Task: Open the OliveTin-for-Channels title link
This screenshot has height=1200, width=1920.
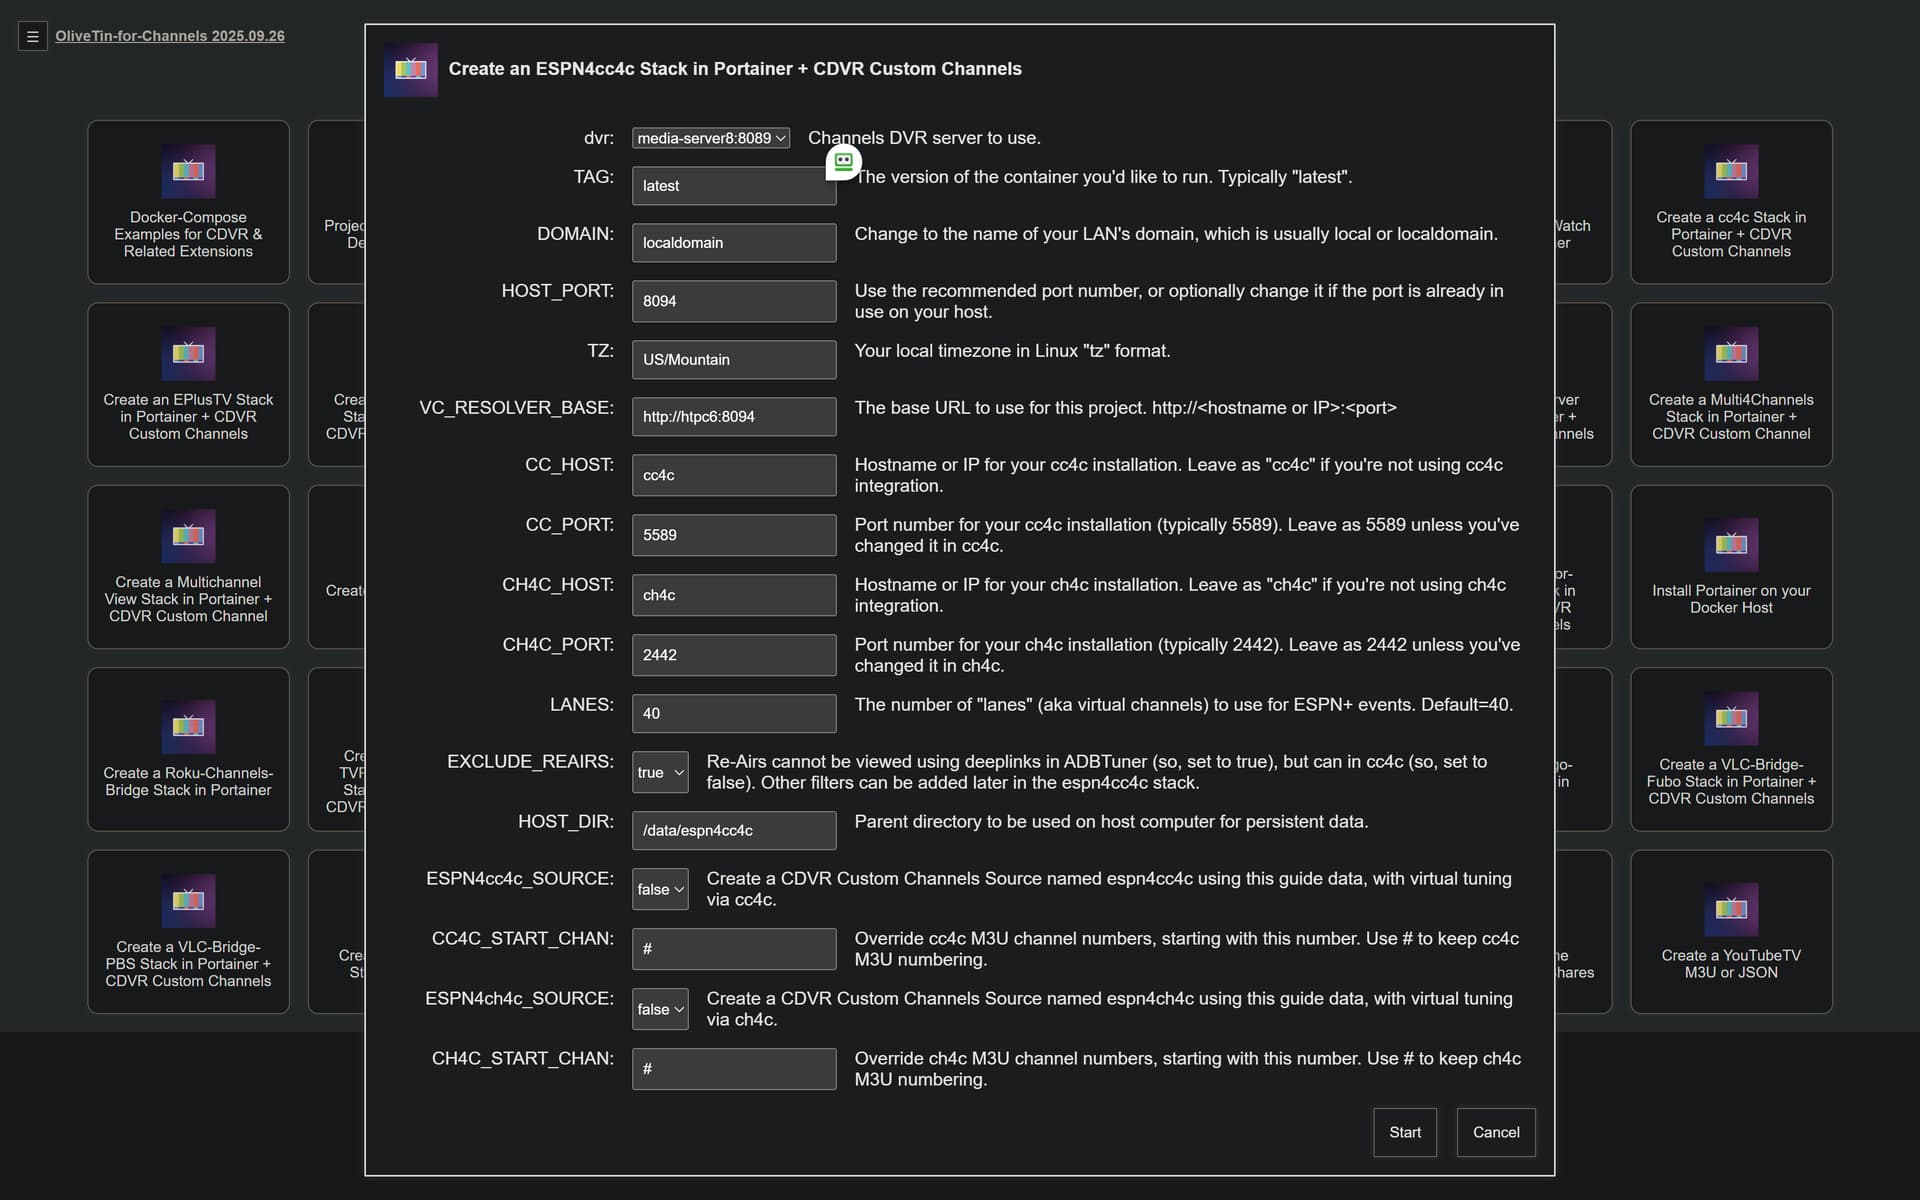Action: tap(170, 36)
